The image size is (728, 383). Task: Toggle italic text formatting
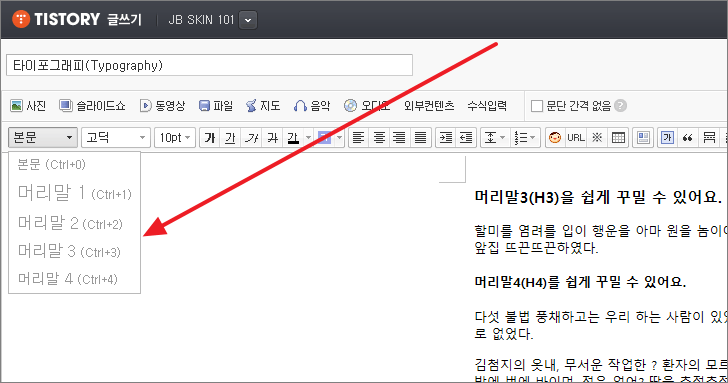pos(251,137)
